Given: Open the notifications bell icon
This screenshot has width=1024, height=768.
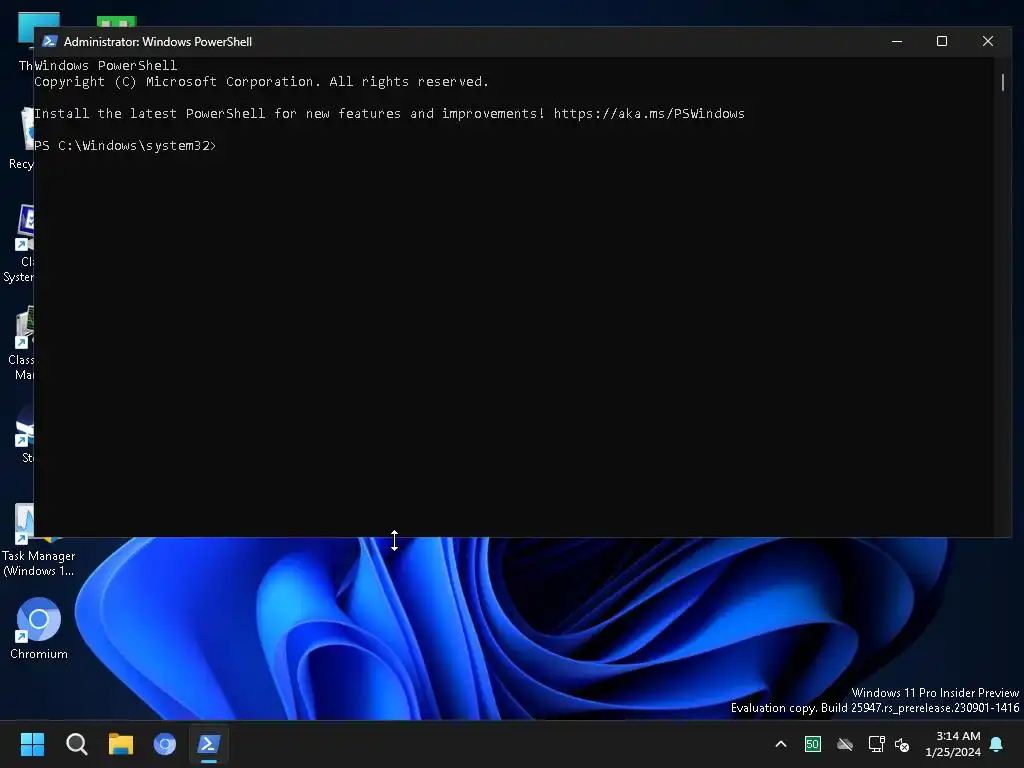Looking at the screenshot, I should [997, 744].
